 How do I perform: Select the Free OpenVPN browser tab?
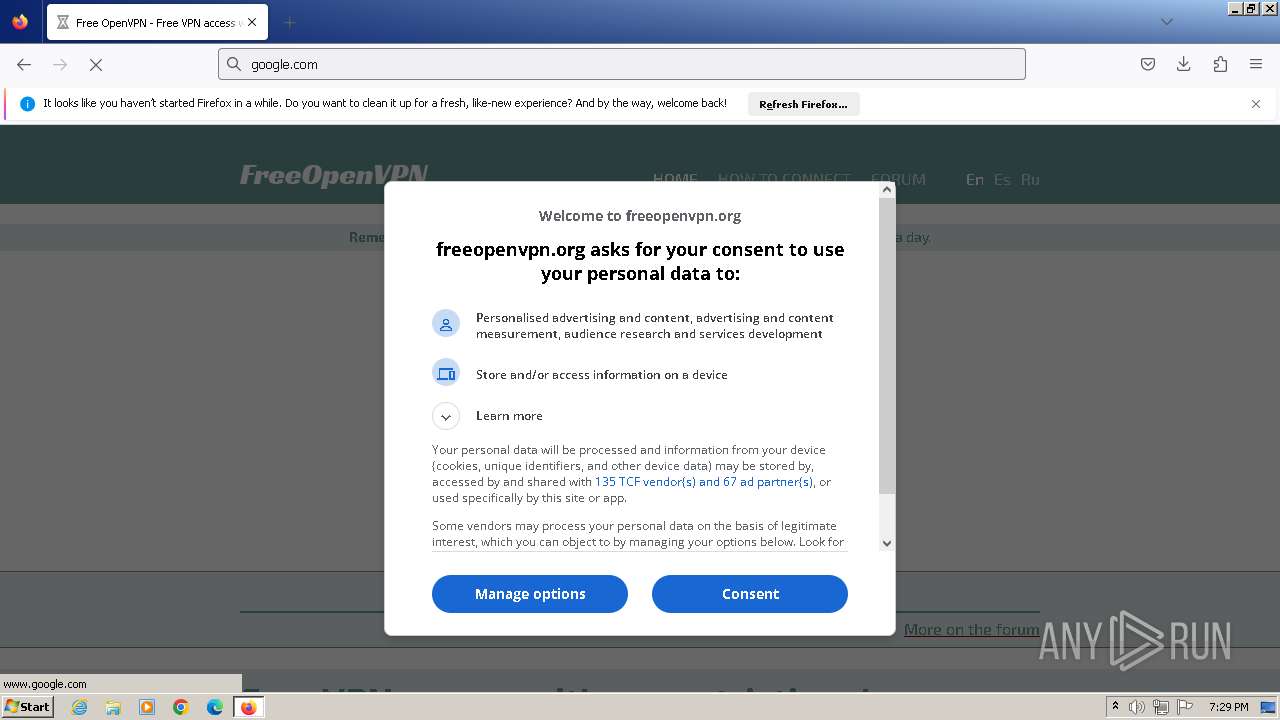tap(157, 22)
